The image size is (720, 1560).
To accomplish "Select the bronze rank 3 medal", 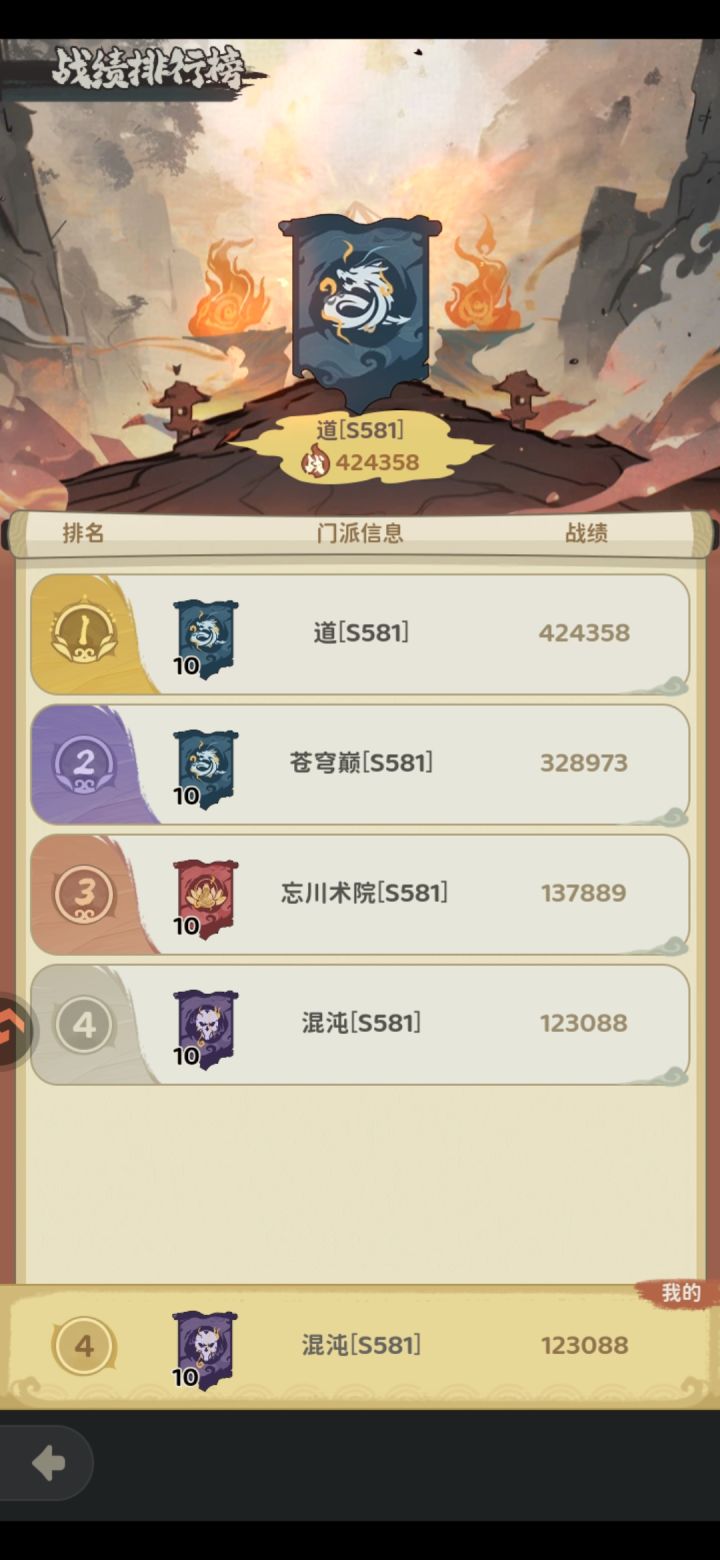I will pyautogui.click(x=84, y=894).
